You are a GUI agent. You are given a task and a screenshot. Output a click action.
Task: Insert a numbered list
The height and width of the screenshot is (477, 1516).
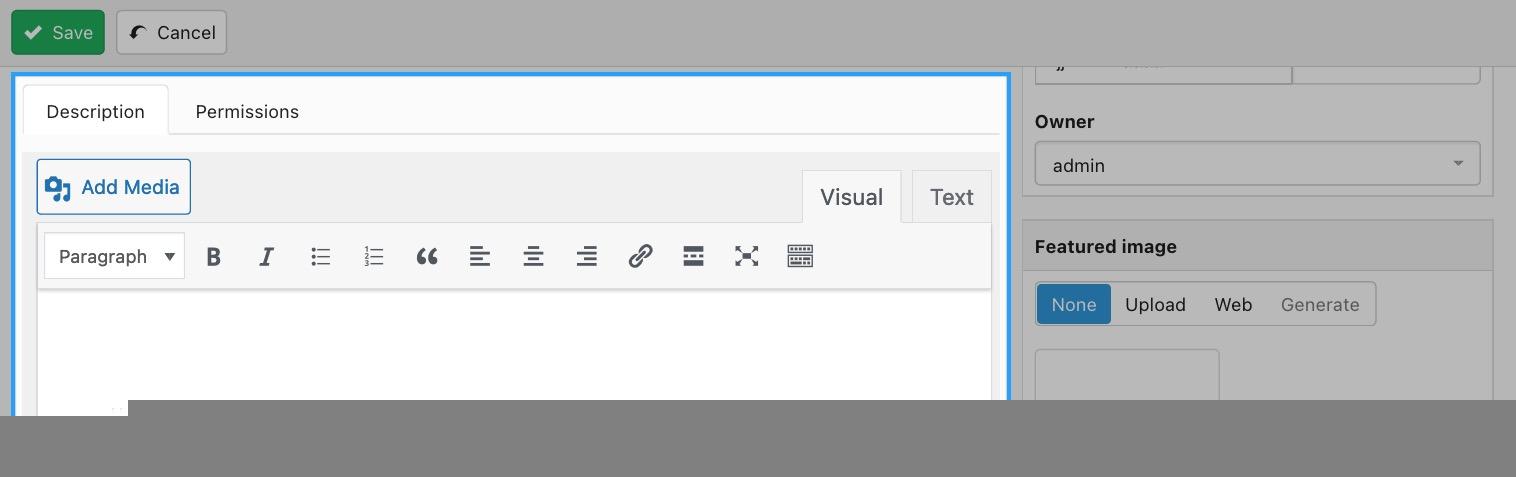tap(374, 257)
